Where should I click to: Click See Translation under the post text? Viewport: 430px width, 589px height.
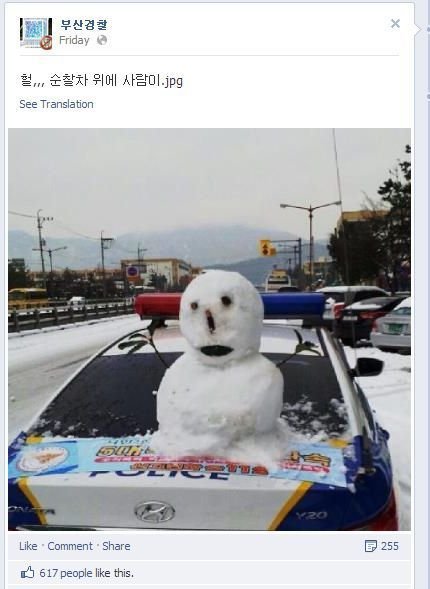56,104
